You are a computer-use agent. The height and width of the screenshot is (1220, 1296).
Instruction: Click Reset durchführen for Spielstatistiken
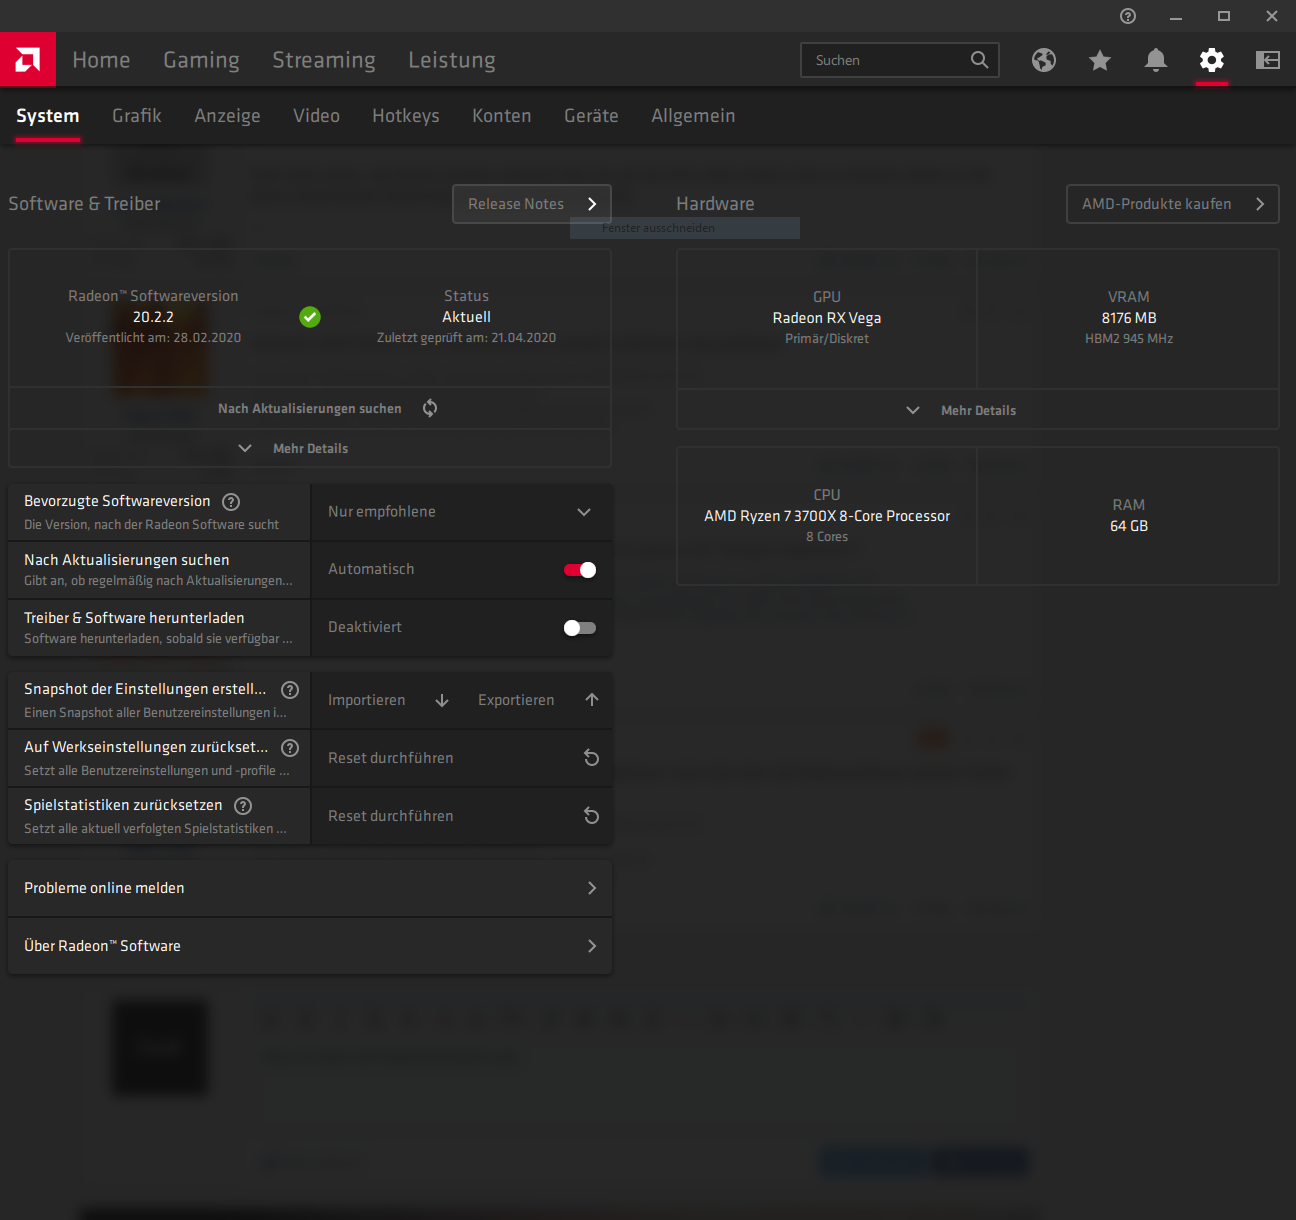(x=461, y=816)
